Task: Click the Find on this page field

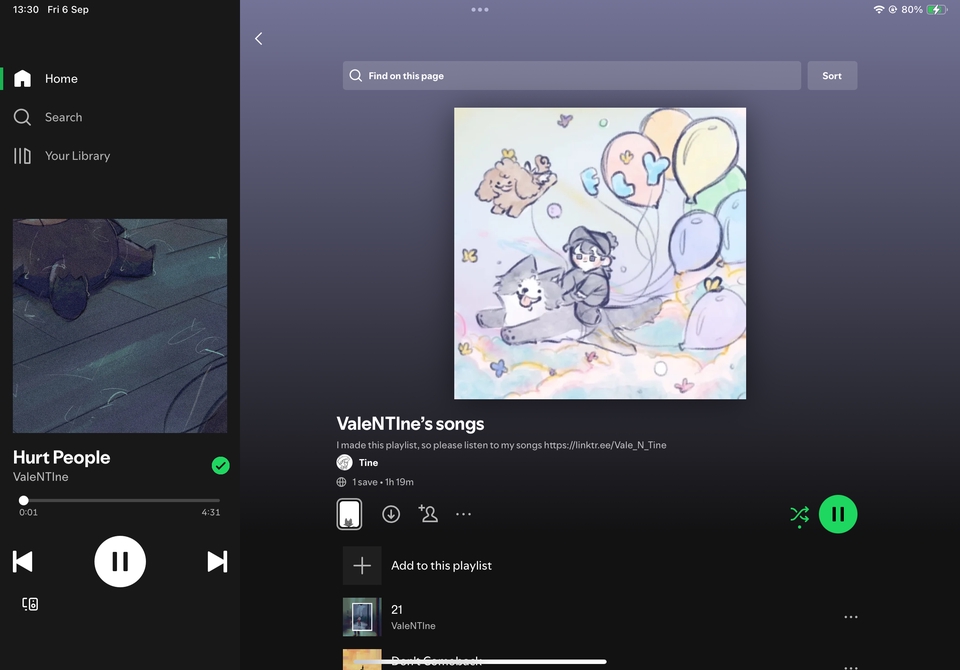Action: 571,75
